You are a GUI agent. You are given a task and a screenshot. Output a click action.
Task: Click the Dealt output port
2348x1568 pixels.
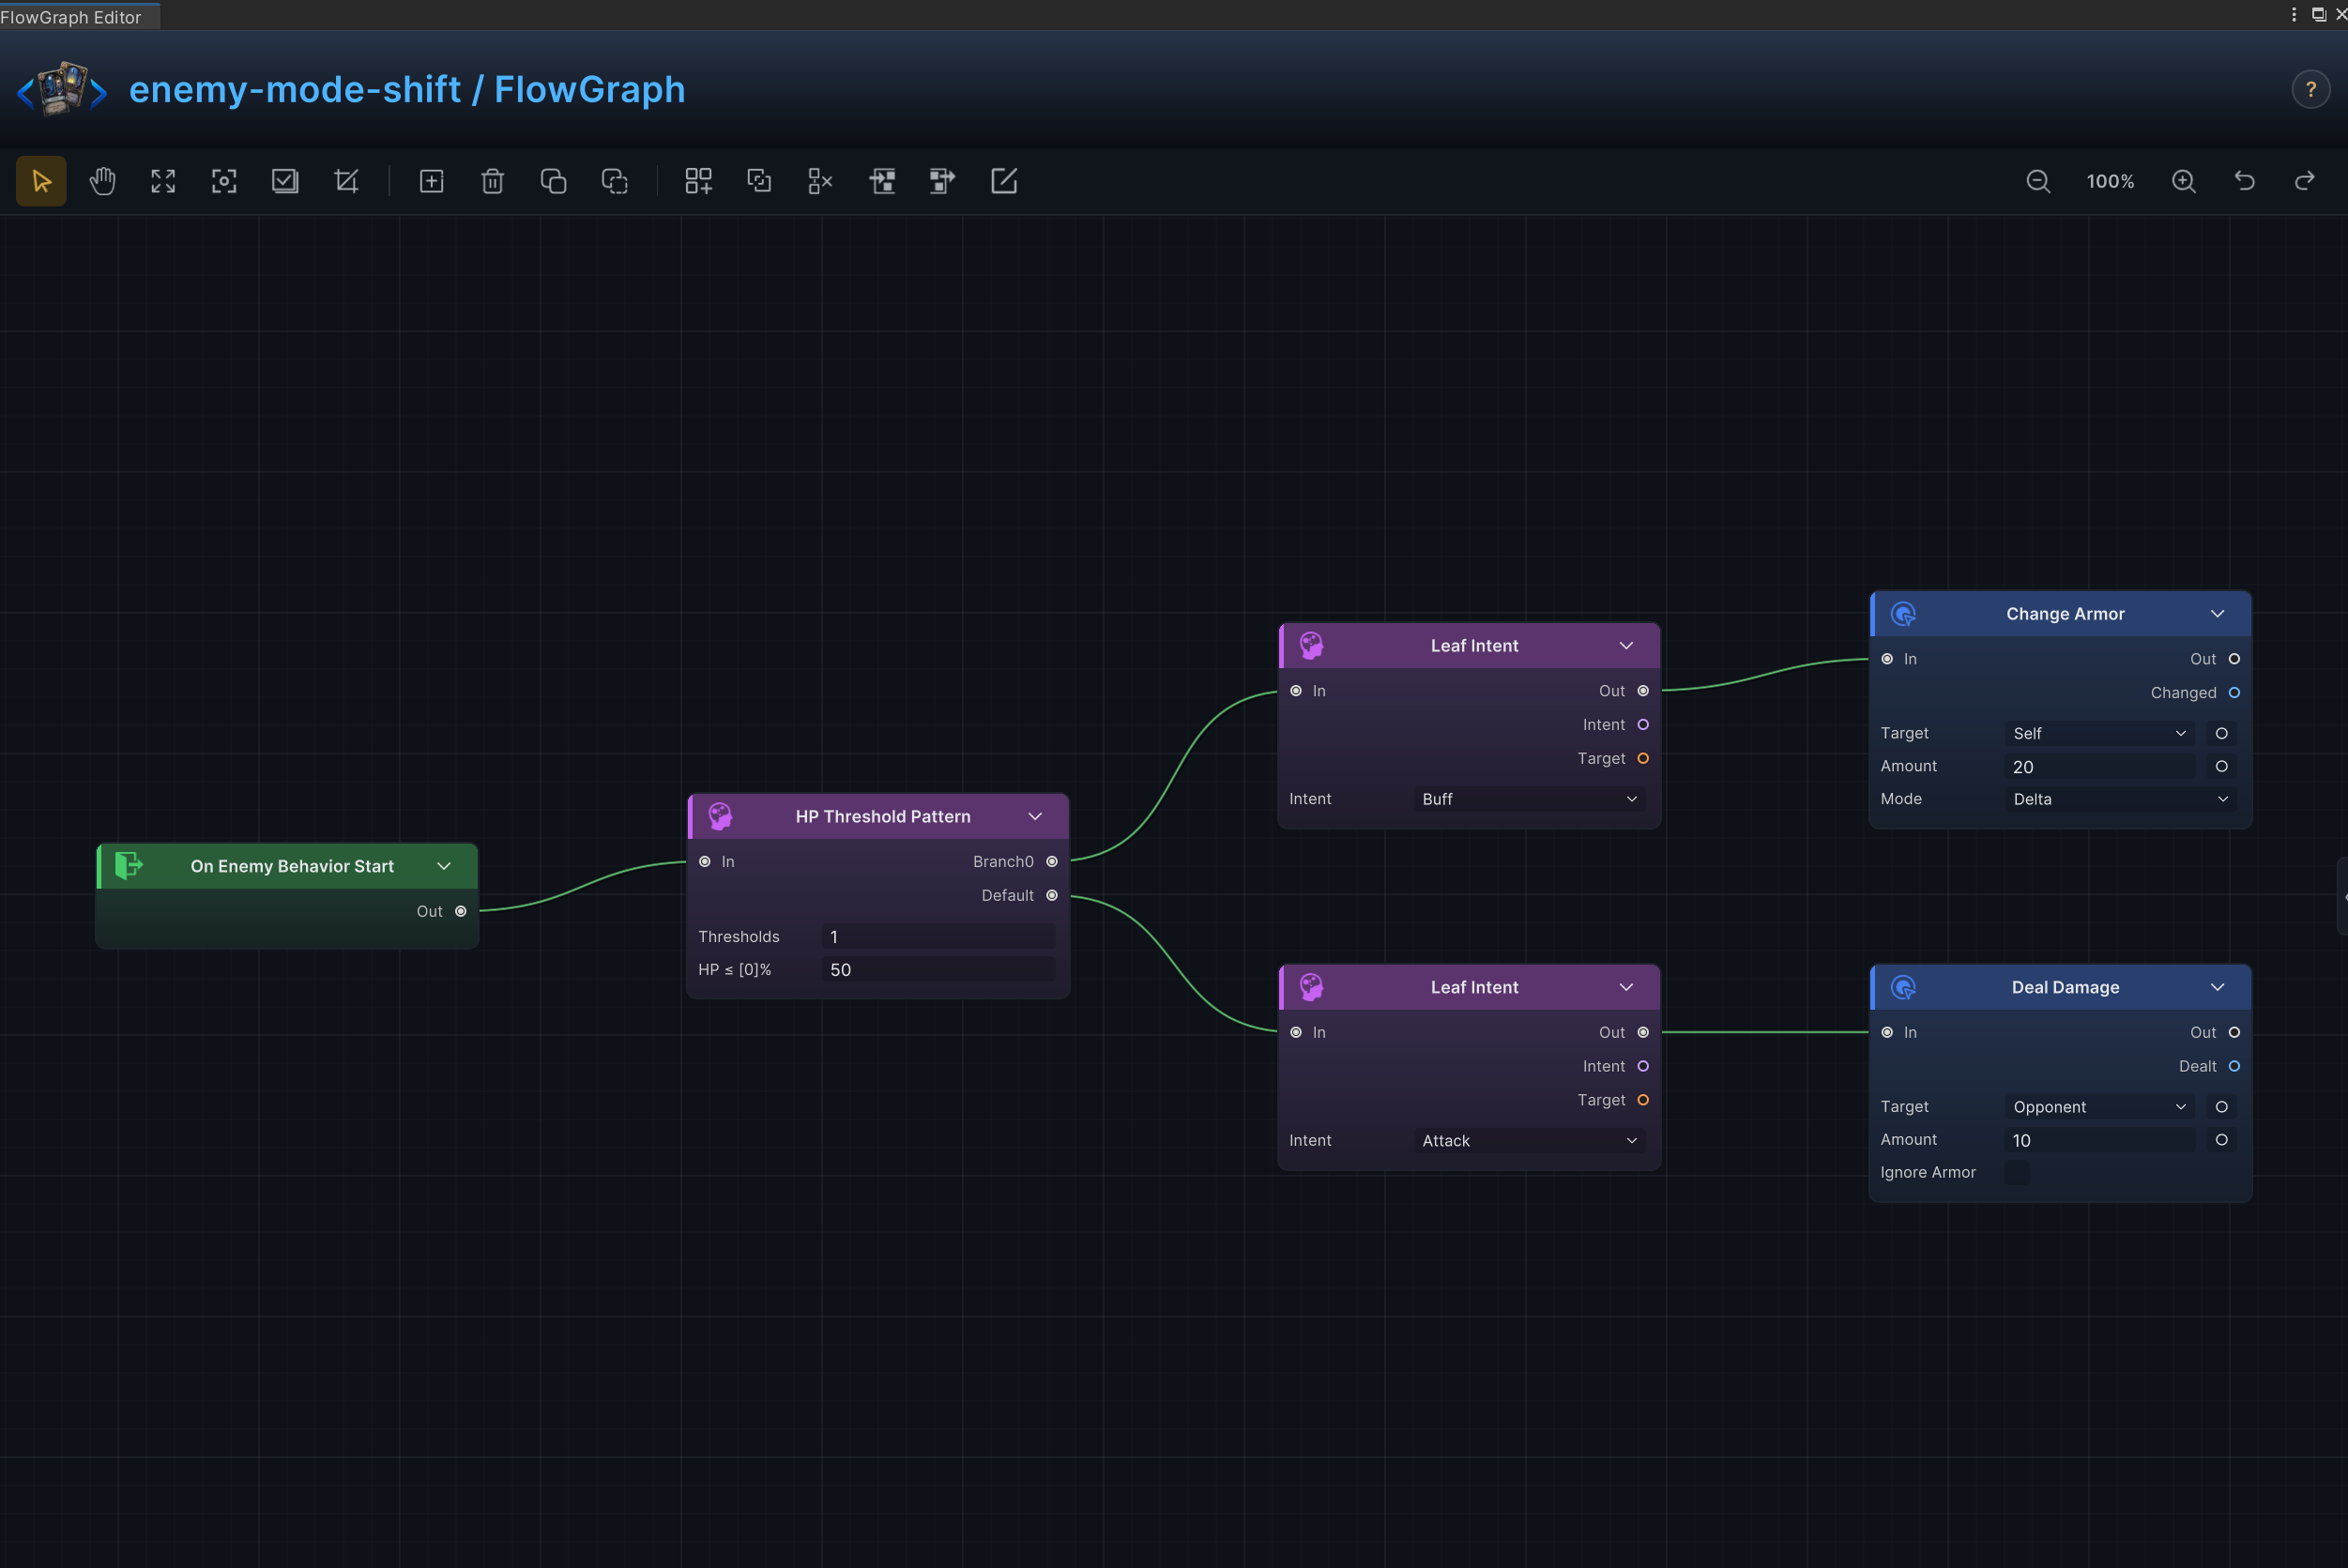[x=2234, y=1066]
